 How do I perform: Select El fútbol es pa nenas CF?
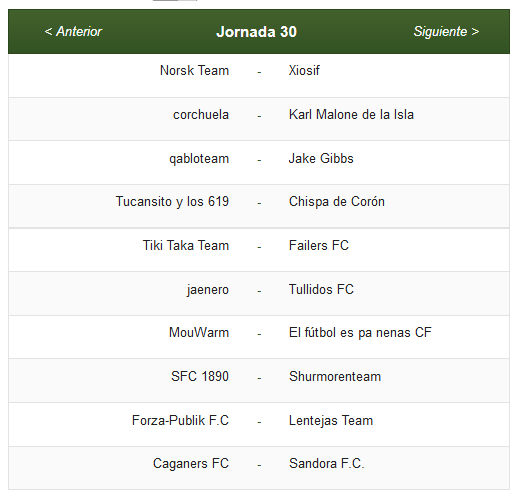coord(360,333)
